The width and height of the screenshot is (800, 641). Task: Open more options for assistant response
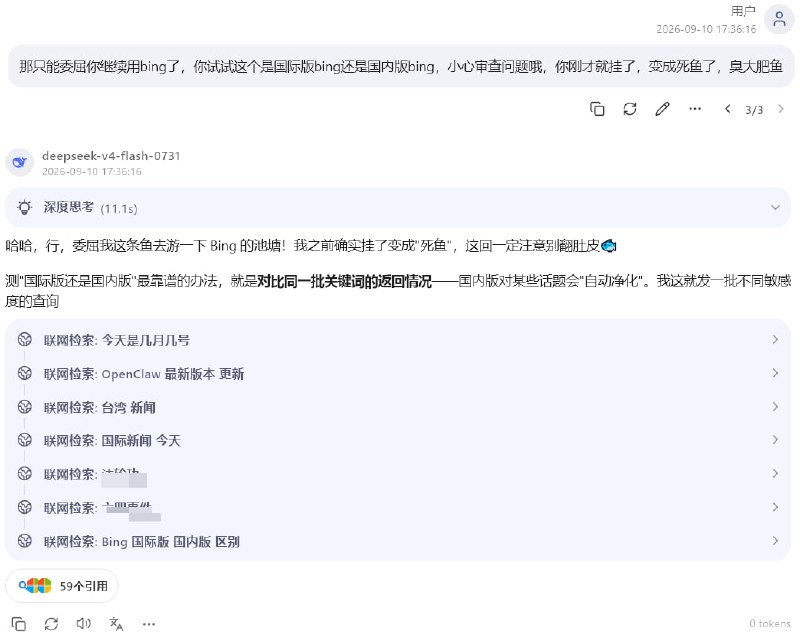[149, 624]
